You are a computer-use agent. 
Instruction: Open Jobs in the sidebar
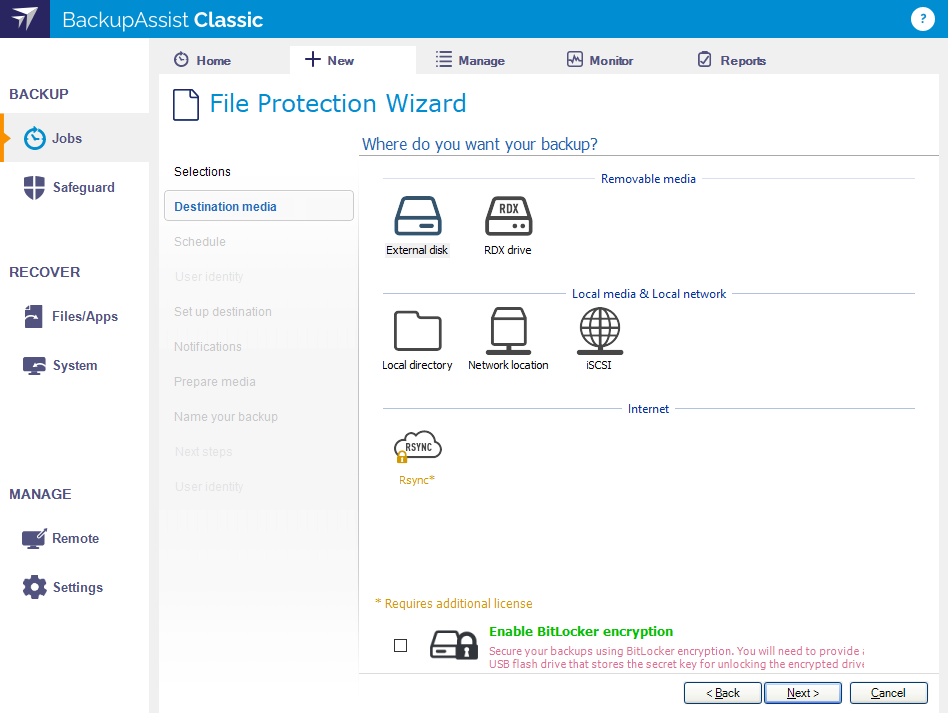(x=74, y=138)
